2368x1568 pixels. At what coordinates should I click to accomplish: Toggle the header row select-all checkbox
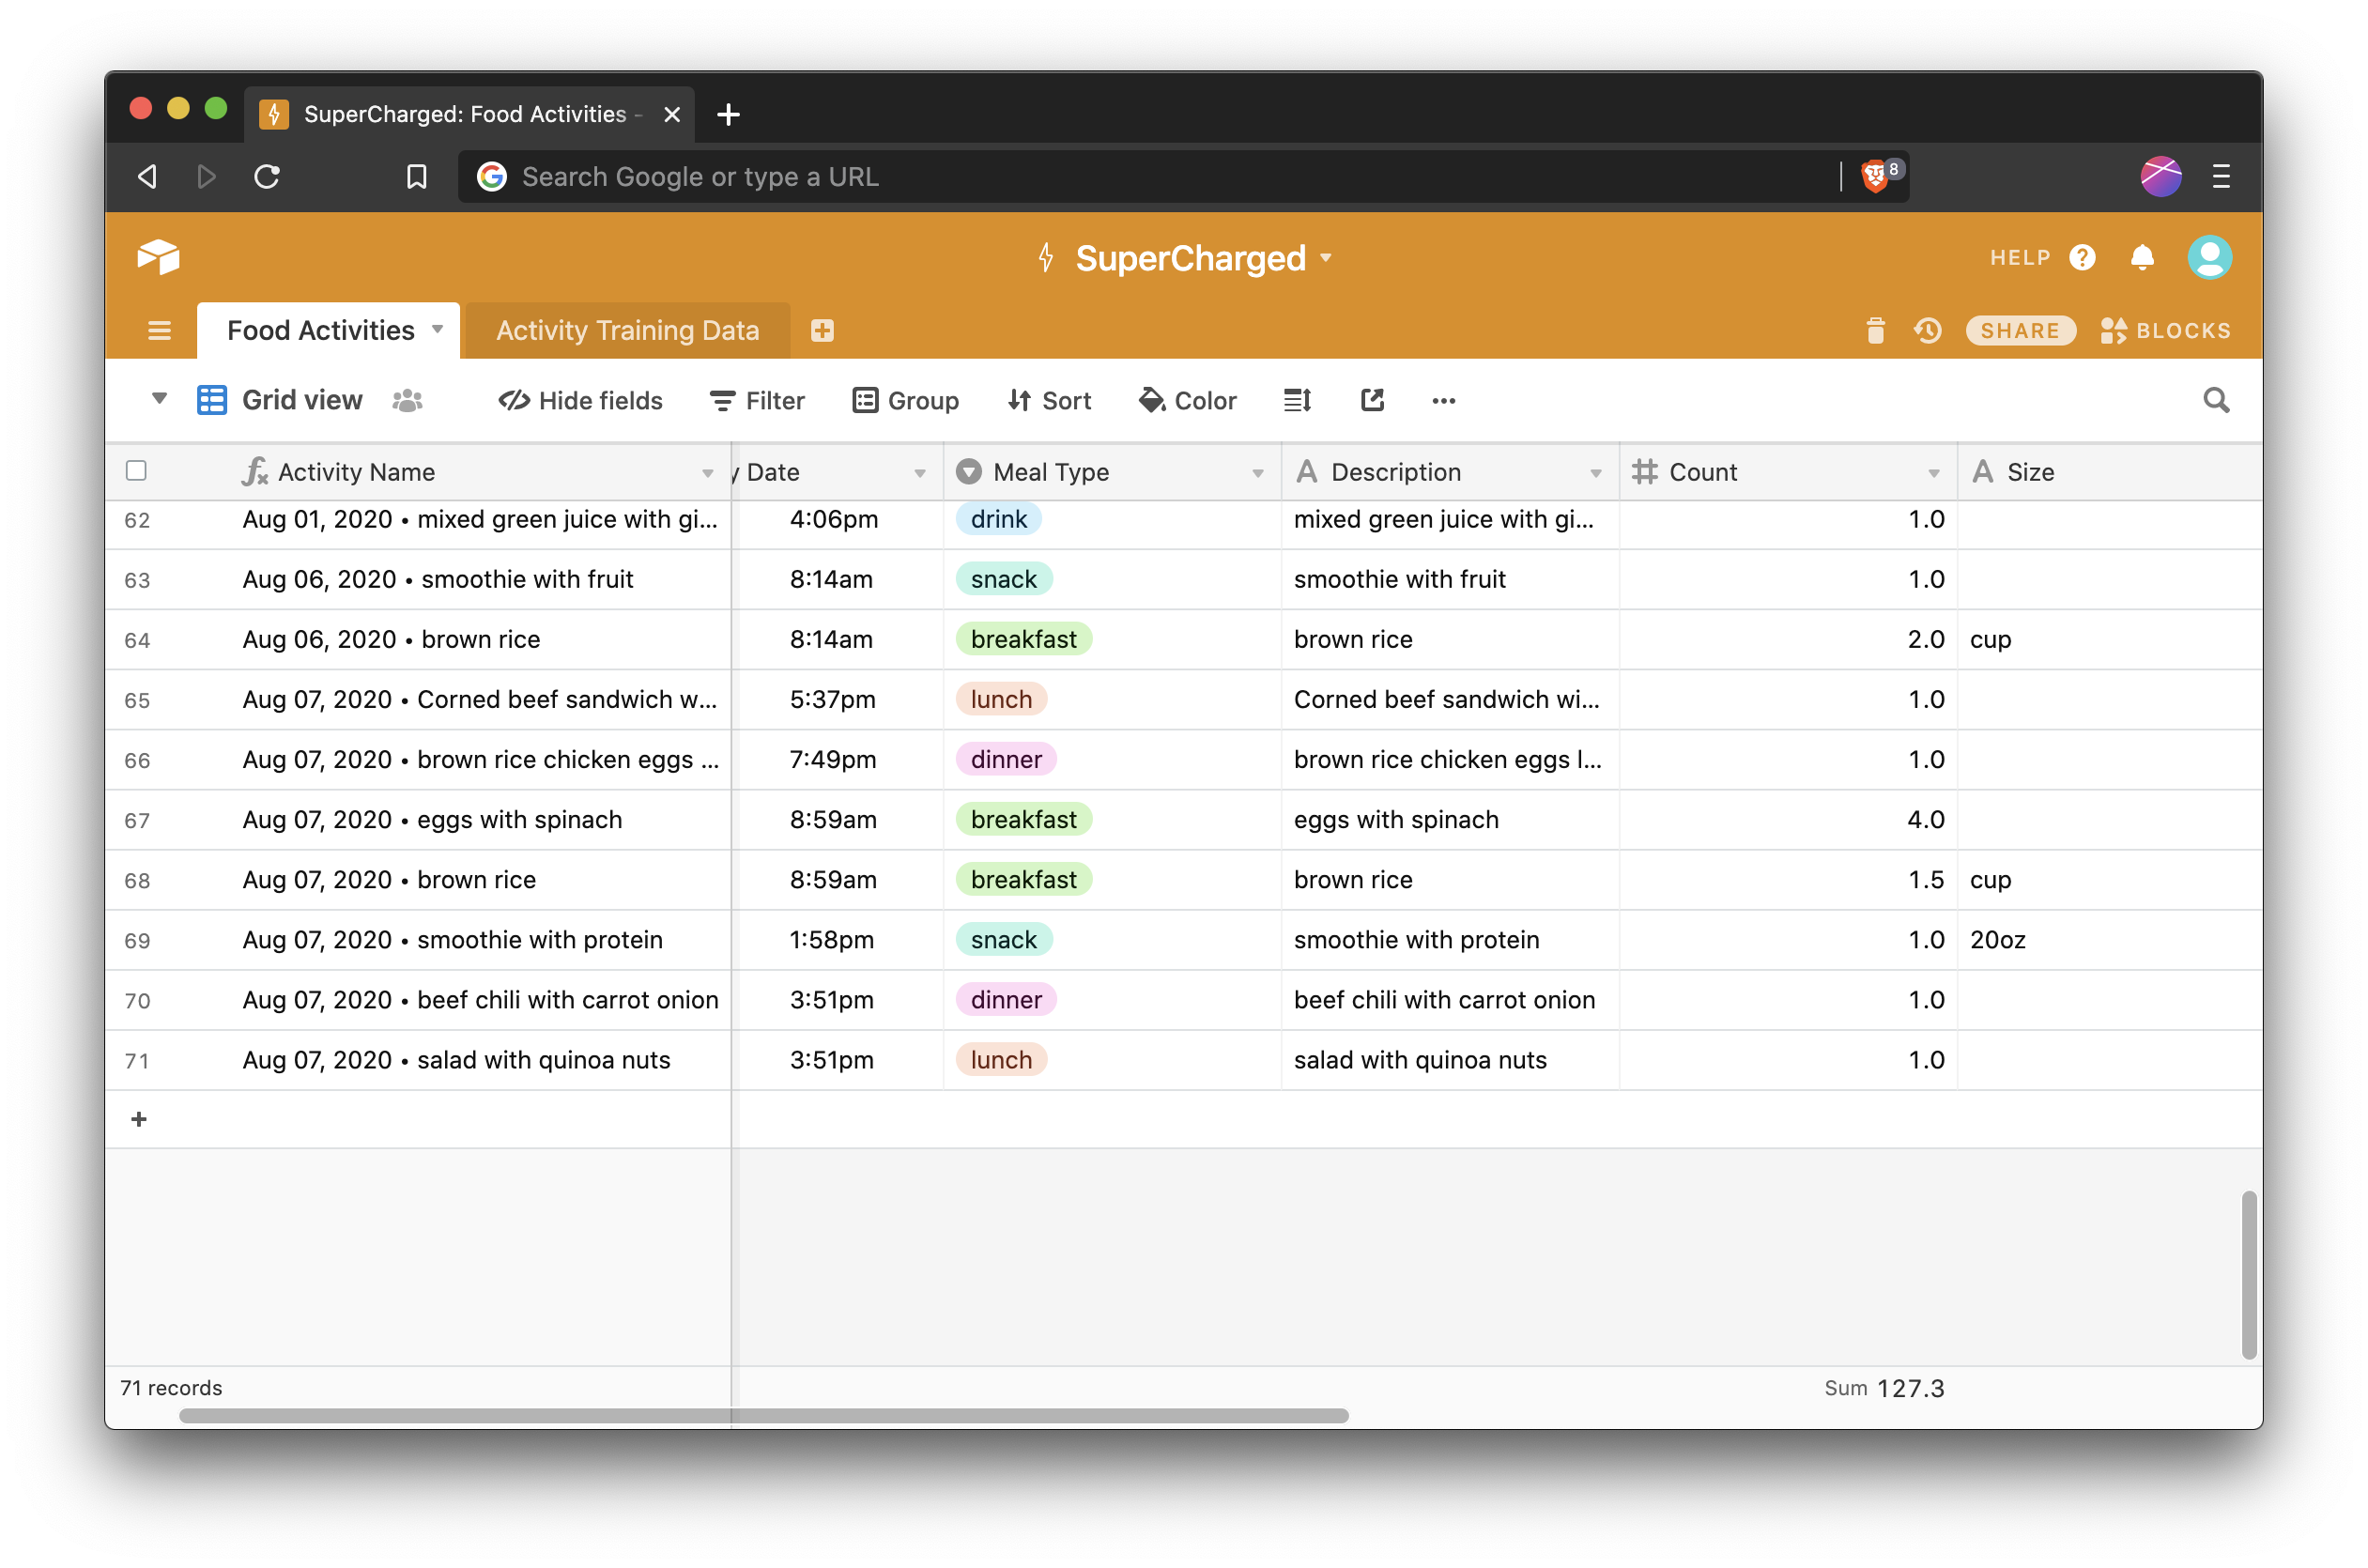click(136, 469)
